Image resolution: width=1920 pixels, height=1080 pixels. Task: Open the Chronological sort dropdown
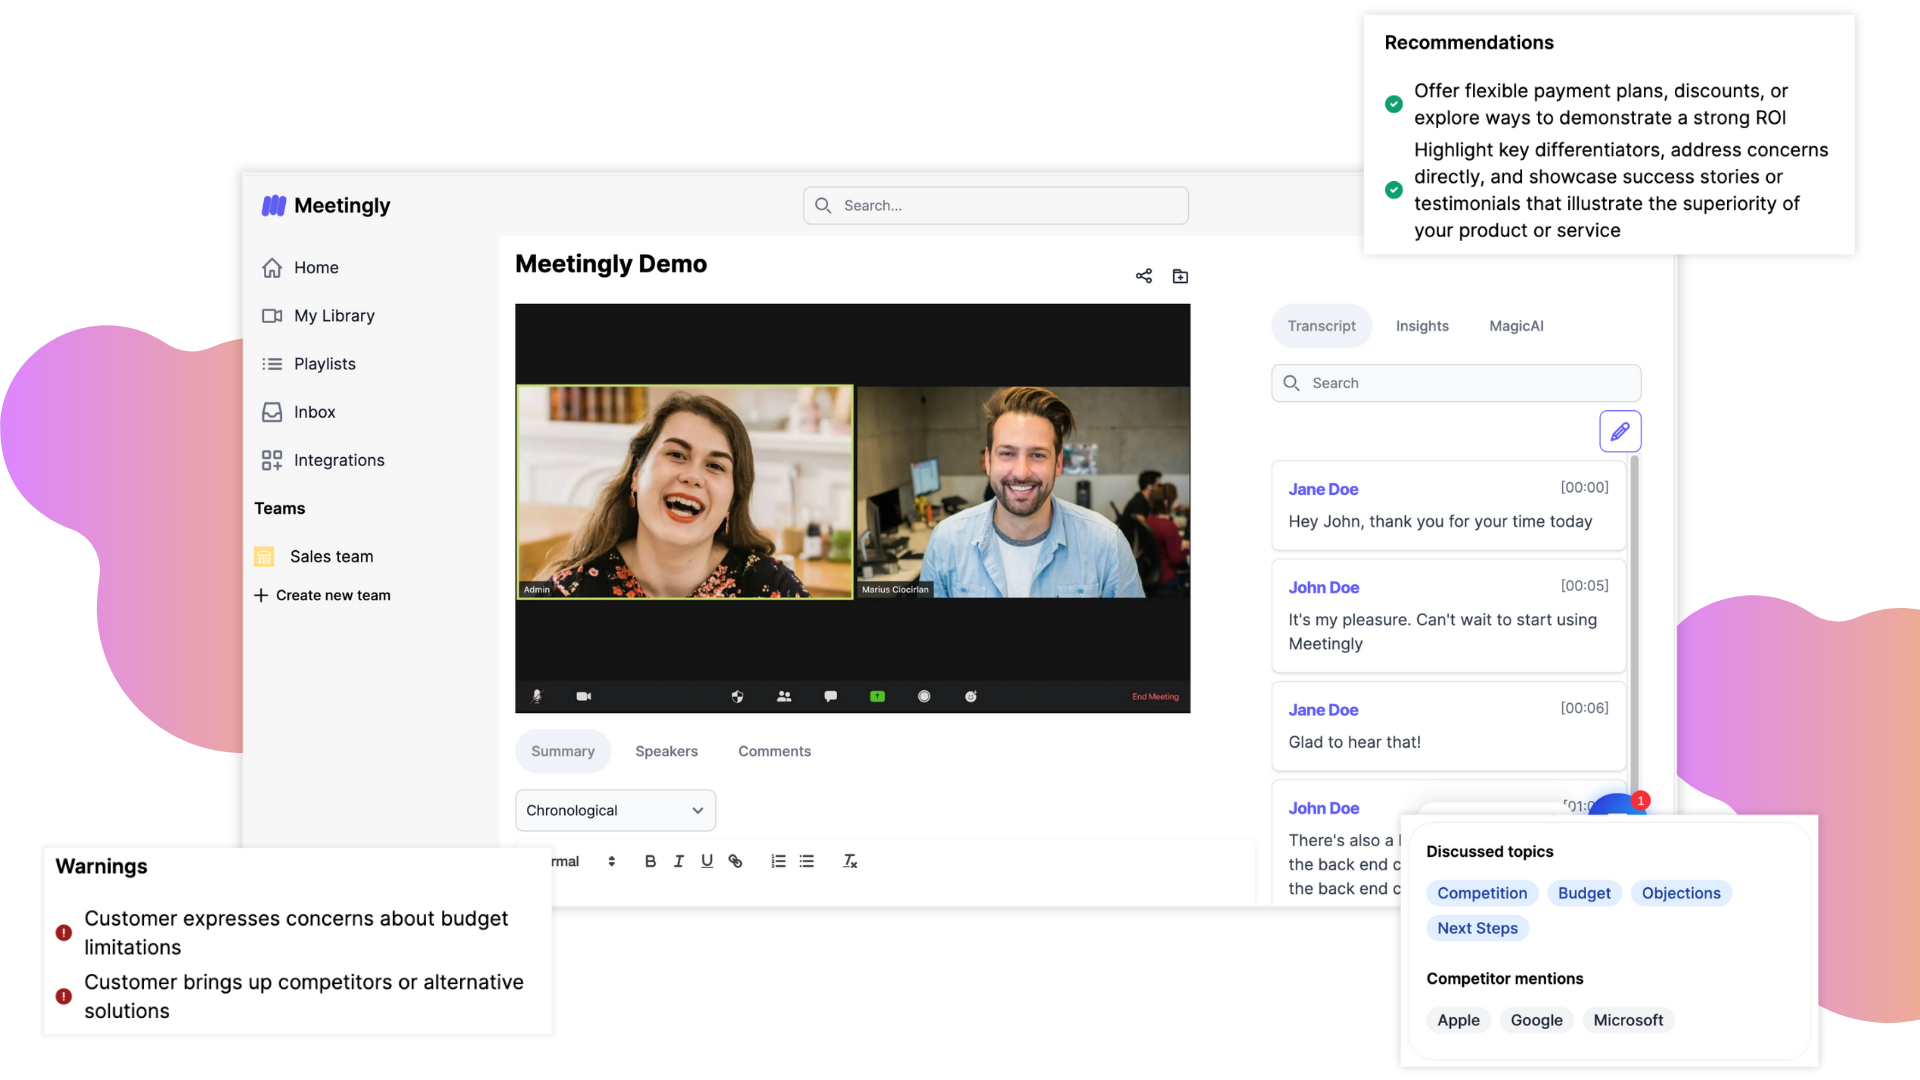coord(615,810)
